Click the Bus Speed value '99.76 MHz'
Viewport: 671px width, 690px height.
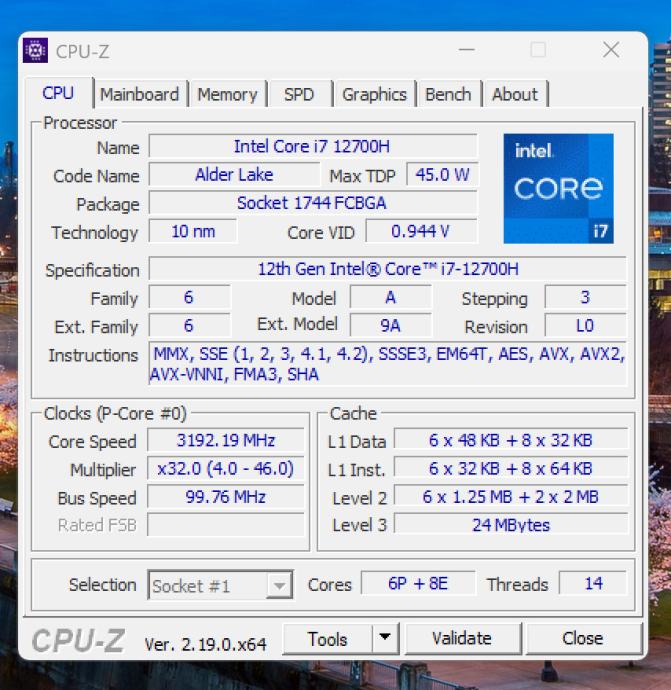(226, 497)
